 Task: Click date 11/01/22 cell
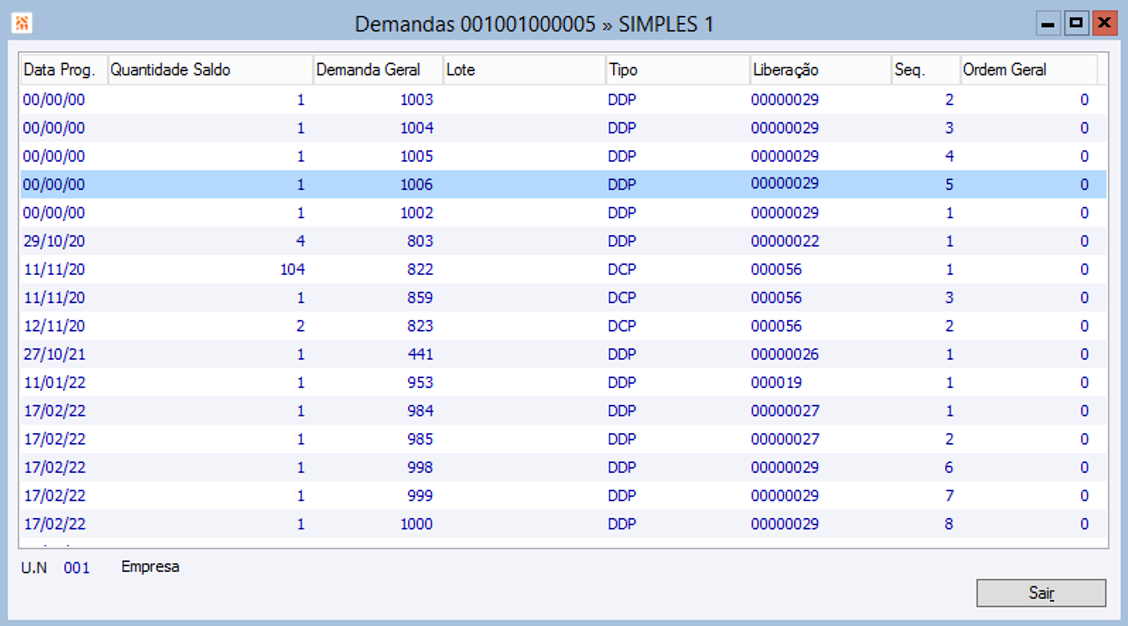pos(54,383)
